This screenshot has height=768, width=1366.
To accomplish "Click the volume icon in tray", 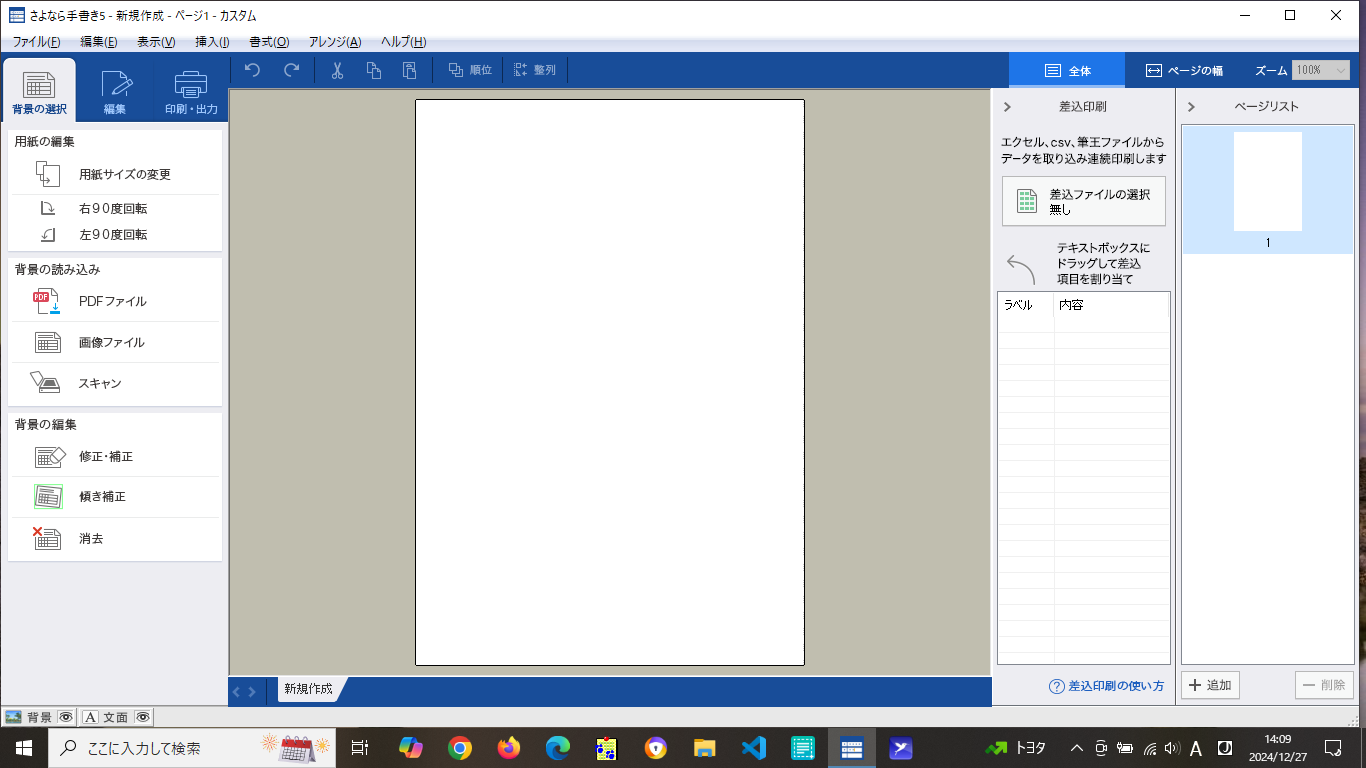I will 1172,748.
